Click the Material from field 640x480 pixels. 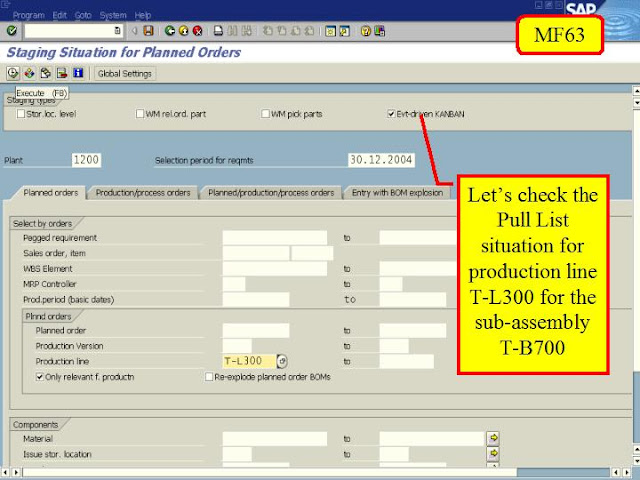(x=275, y=438)
